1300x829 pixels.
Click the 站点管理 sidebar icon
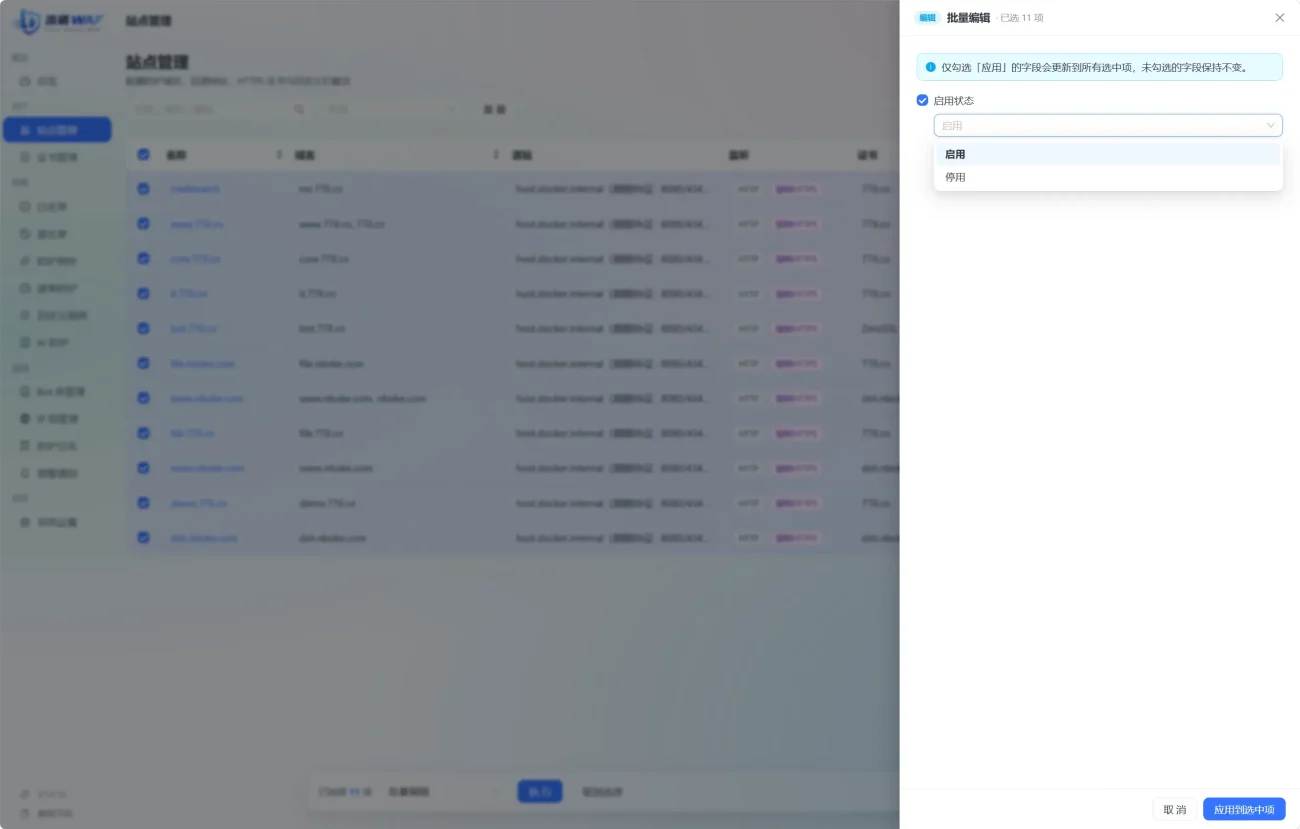25,130
